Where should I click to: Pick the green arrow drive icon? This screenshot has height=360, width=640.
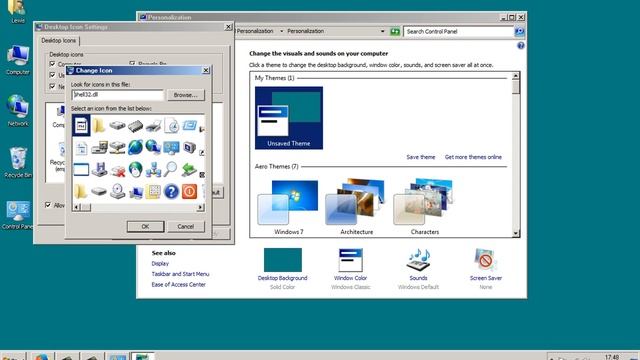(x=189, y=169)
